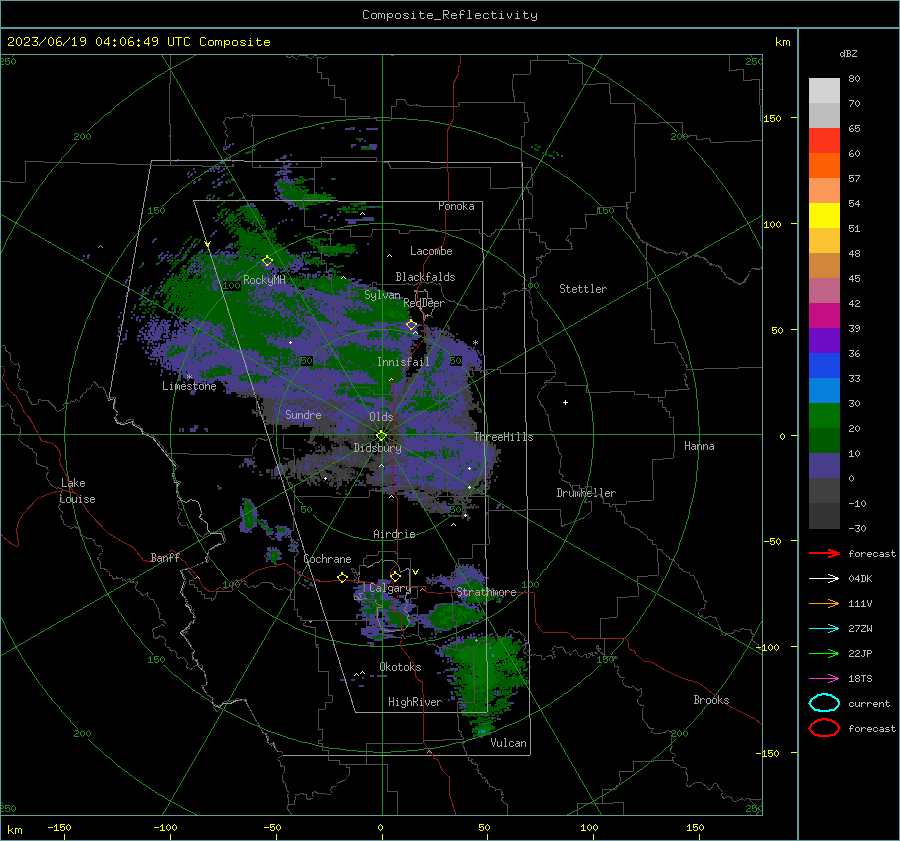Image resolution: width=900 pixels, height=841 pixels.
Task: Click the 39 dBZ magenta color swatch
Action: (824, 315)
